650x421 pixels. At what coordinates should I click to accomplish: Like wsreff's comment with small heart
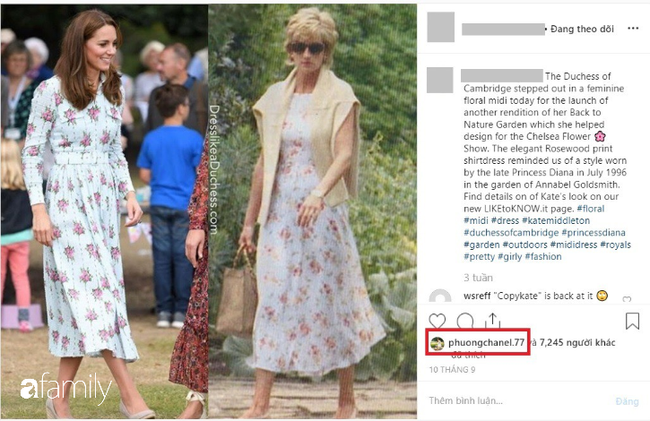click(627, 299)
